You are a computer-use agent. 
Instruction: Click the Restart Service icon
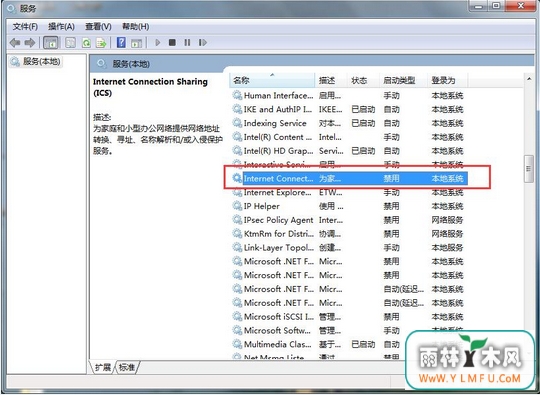202,43
